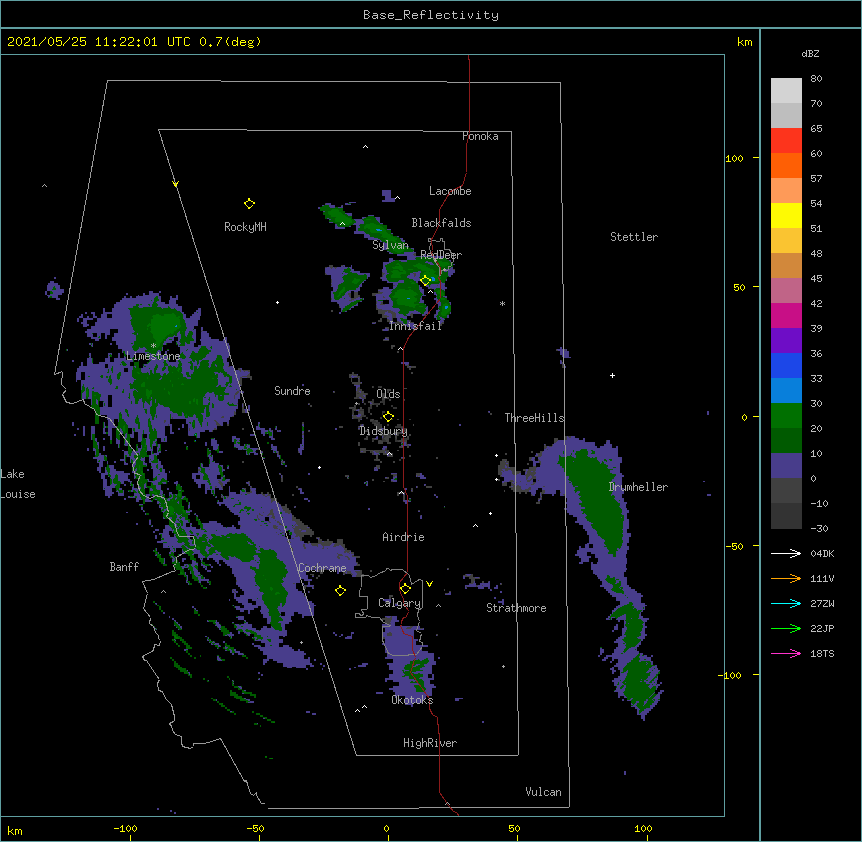The image size is (862, 842).
Task: Click the cyan 27ZW legend arrow
Action: (786, 603)
